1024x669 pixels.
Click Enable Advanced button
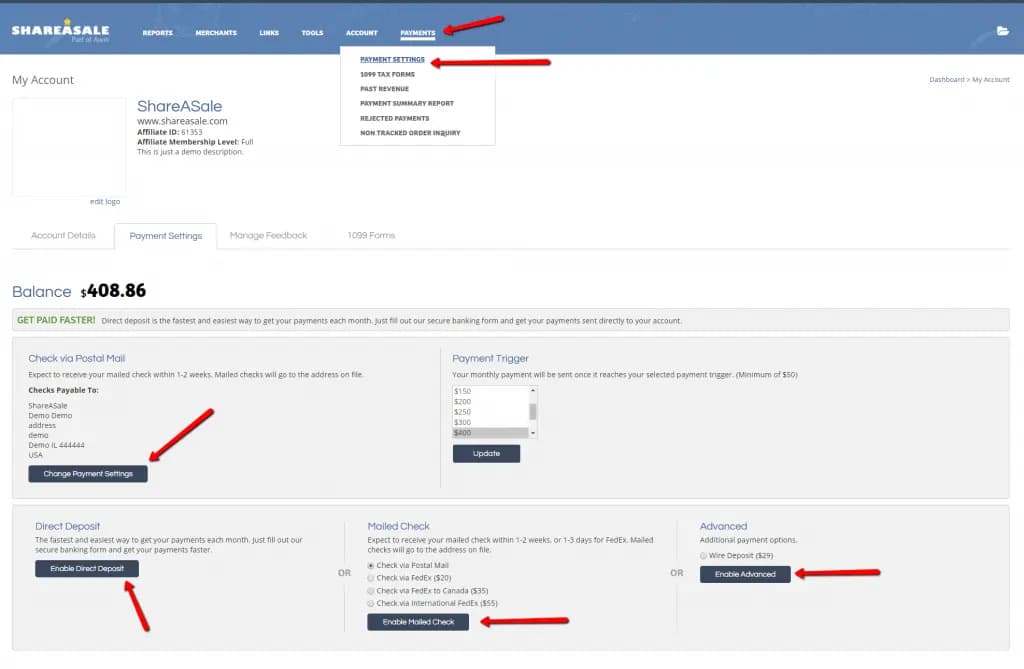(x=745, y=574)
